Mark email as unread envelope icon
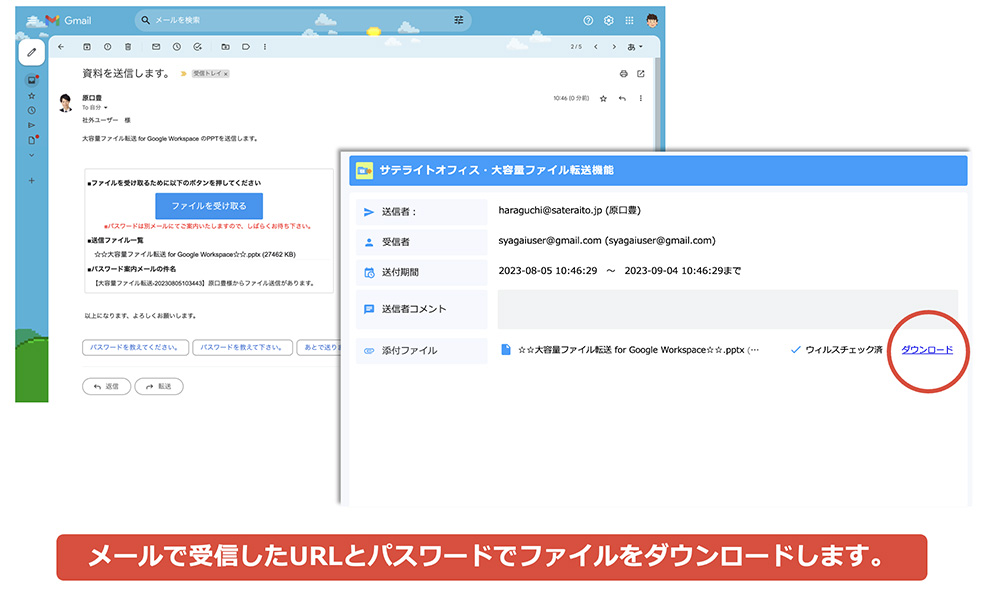1000x602 pixels. click(156, 47)
